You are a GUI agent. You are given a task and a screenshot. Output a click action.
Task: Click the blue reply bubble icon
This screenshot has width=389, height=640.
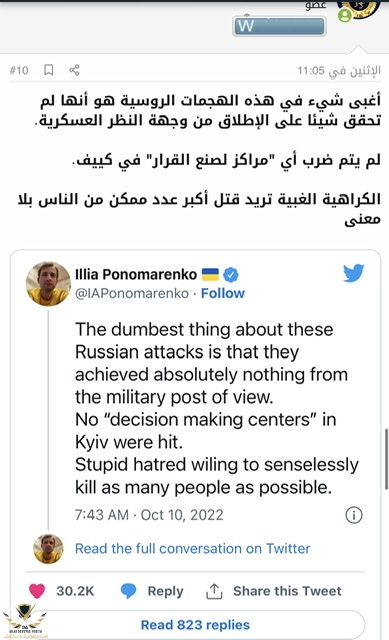tap(129, 591)
